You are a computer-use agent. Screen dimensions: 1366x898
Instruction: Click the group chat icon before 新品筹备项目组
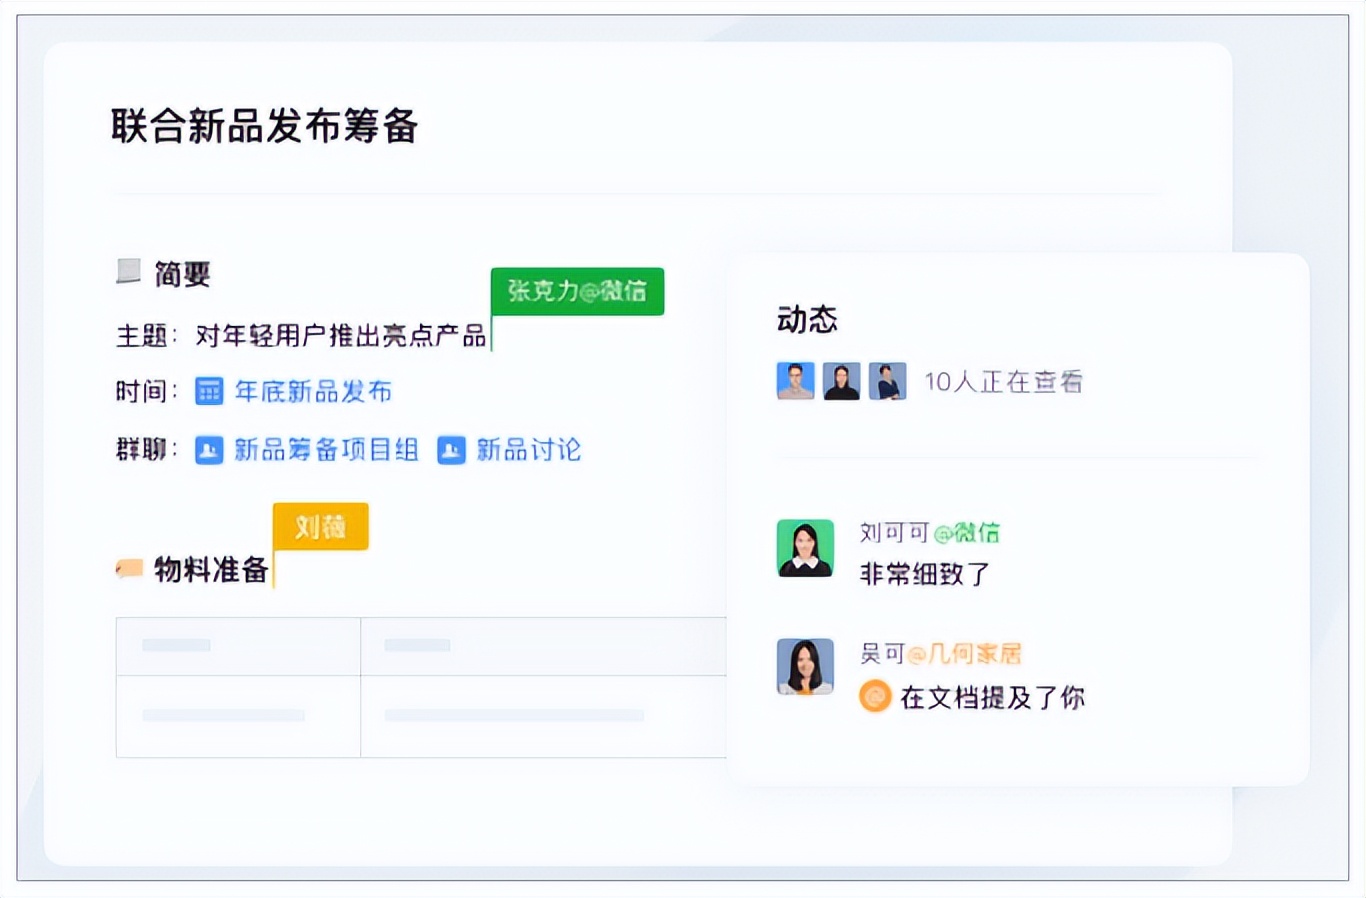tap(207, 450)
